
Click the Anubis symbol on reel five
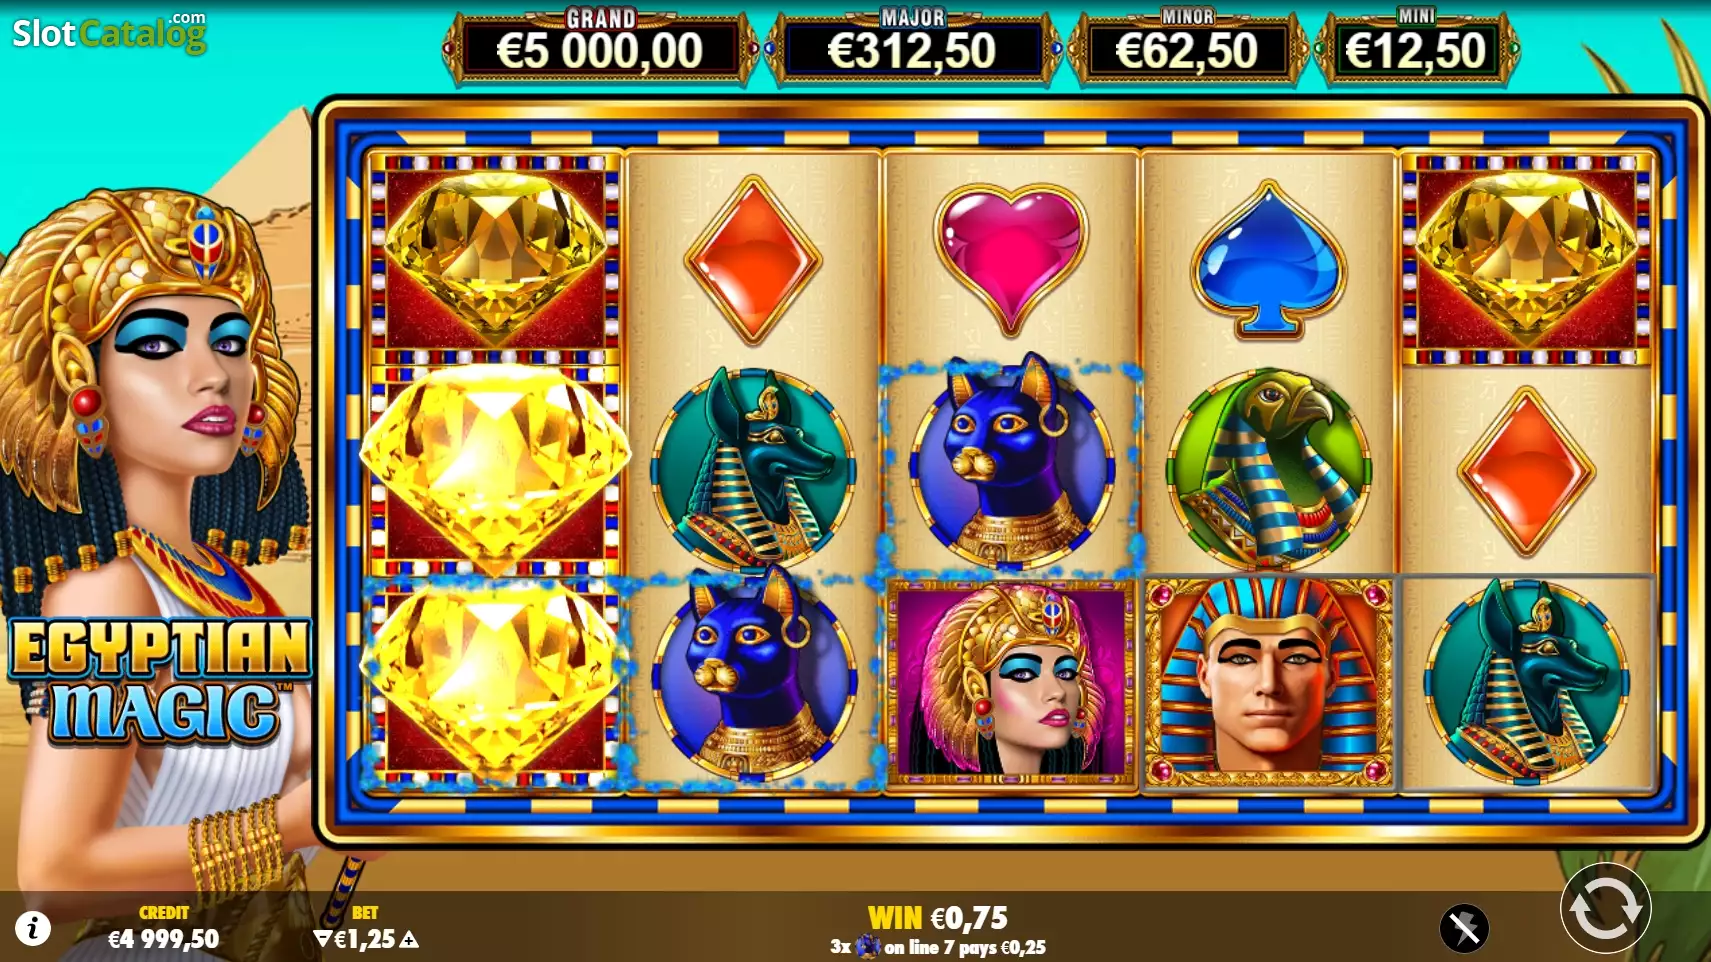(1526, 682)
